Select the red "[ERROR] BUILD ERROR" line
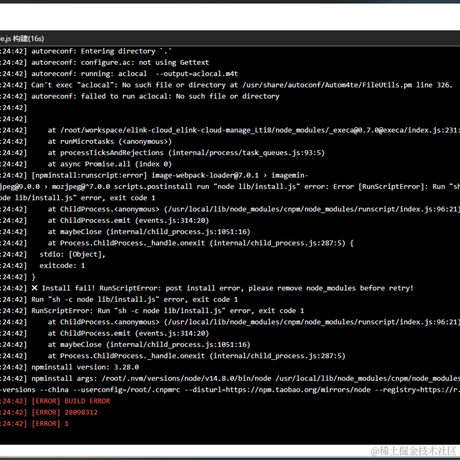Image resolution: width=460 pixels, height=460 pixels. point(55,401)
